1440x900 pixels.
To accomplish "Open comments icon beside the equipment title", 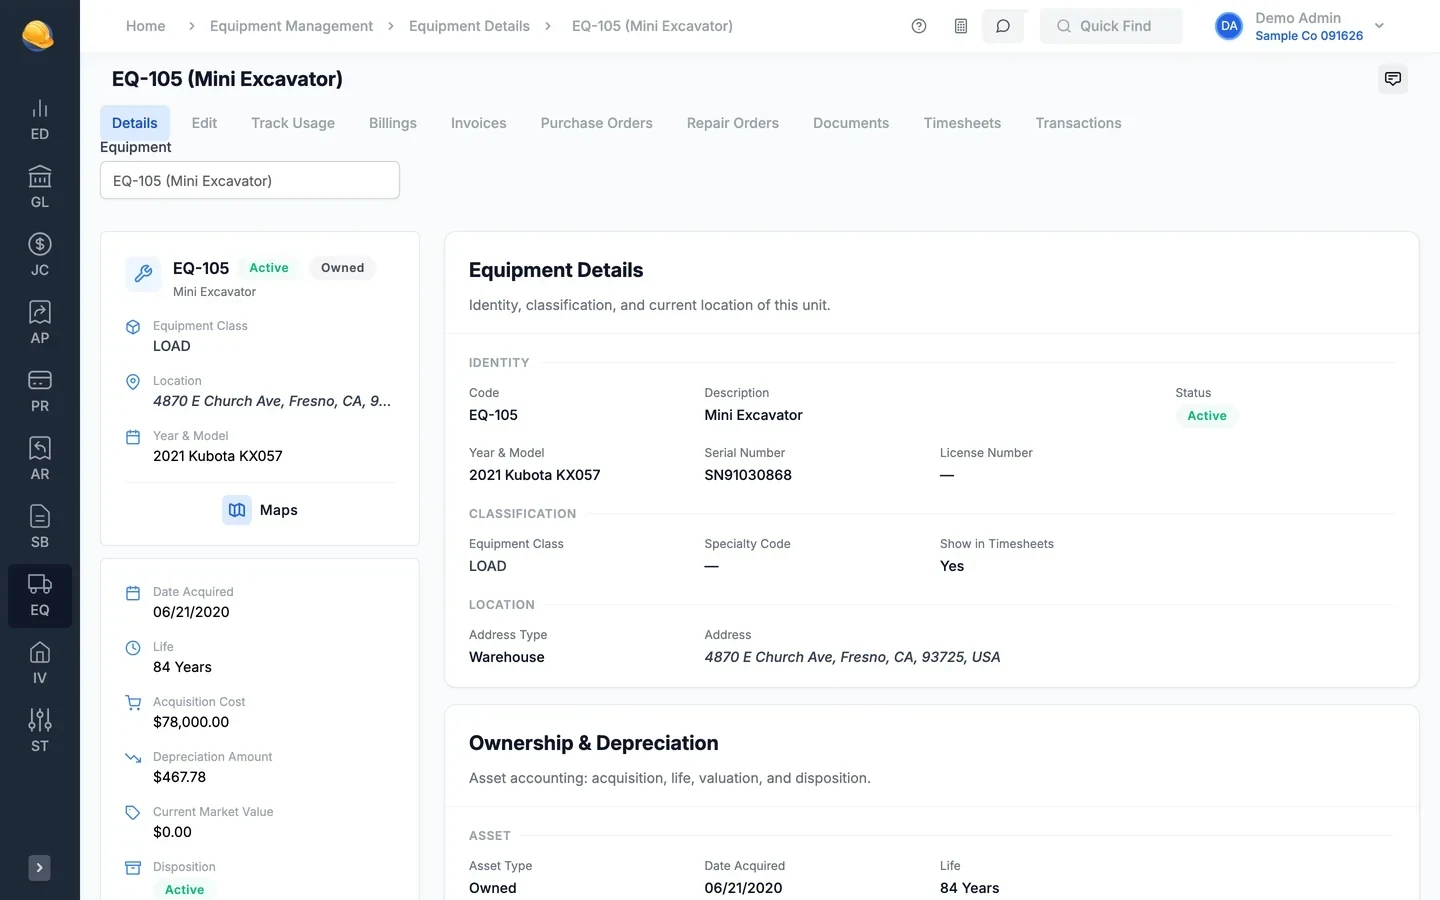I will [1393, 79].
